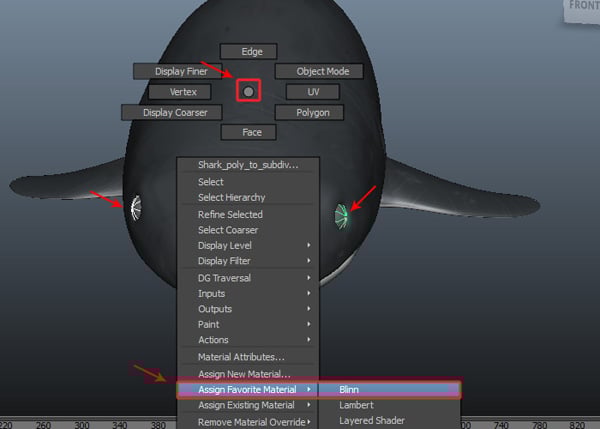Viewport: 600px width, 429px height.
Task: Open Material Attributes...
Action: [248, 357]
